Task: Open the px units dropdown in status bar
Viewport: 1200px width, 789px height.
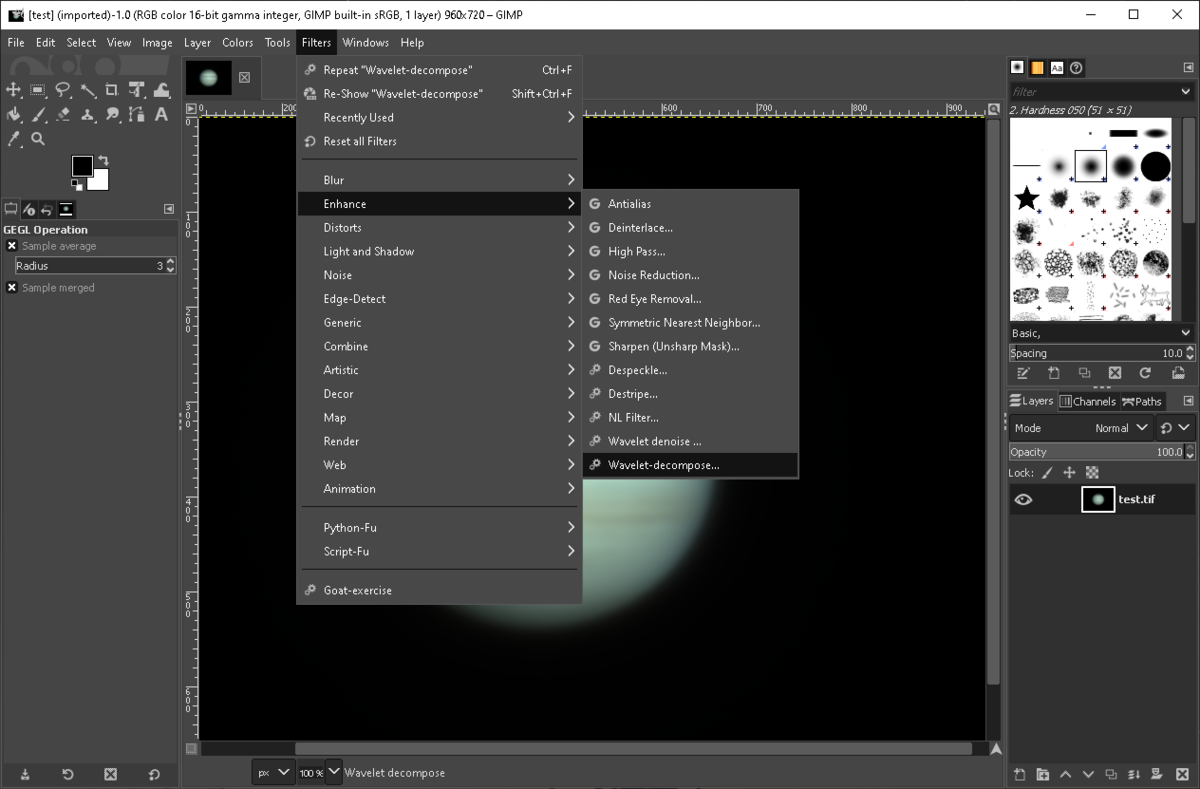Action: (x=272, y=772)
